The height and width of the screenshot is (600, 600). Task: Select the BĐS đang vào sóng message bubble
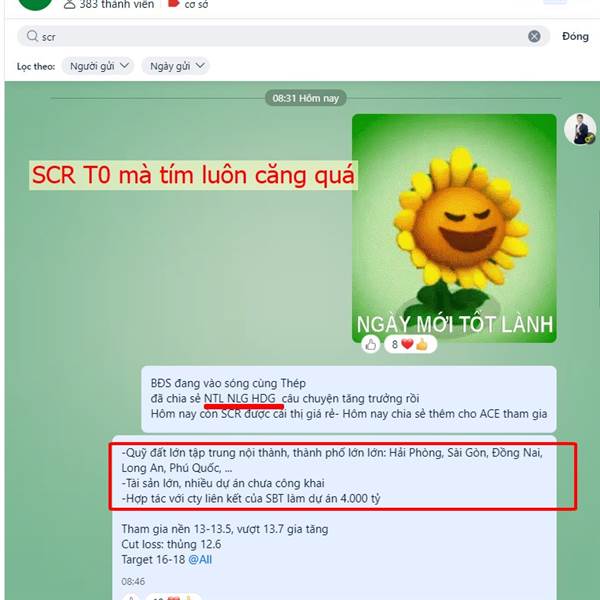coord(349,399)
